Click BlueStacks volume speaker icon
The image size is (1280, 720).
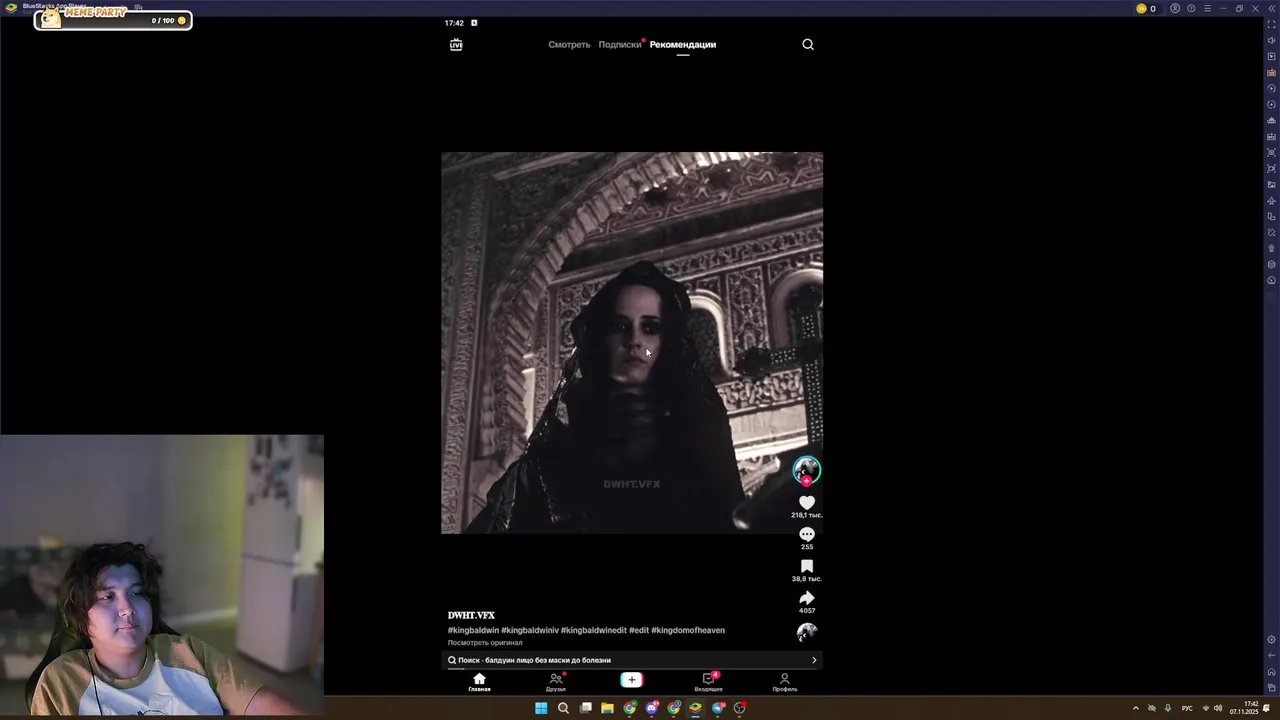coord(1272,40)
